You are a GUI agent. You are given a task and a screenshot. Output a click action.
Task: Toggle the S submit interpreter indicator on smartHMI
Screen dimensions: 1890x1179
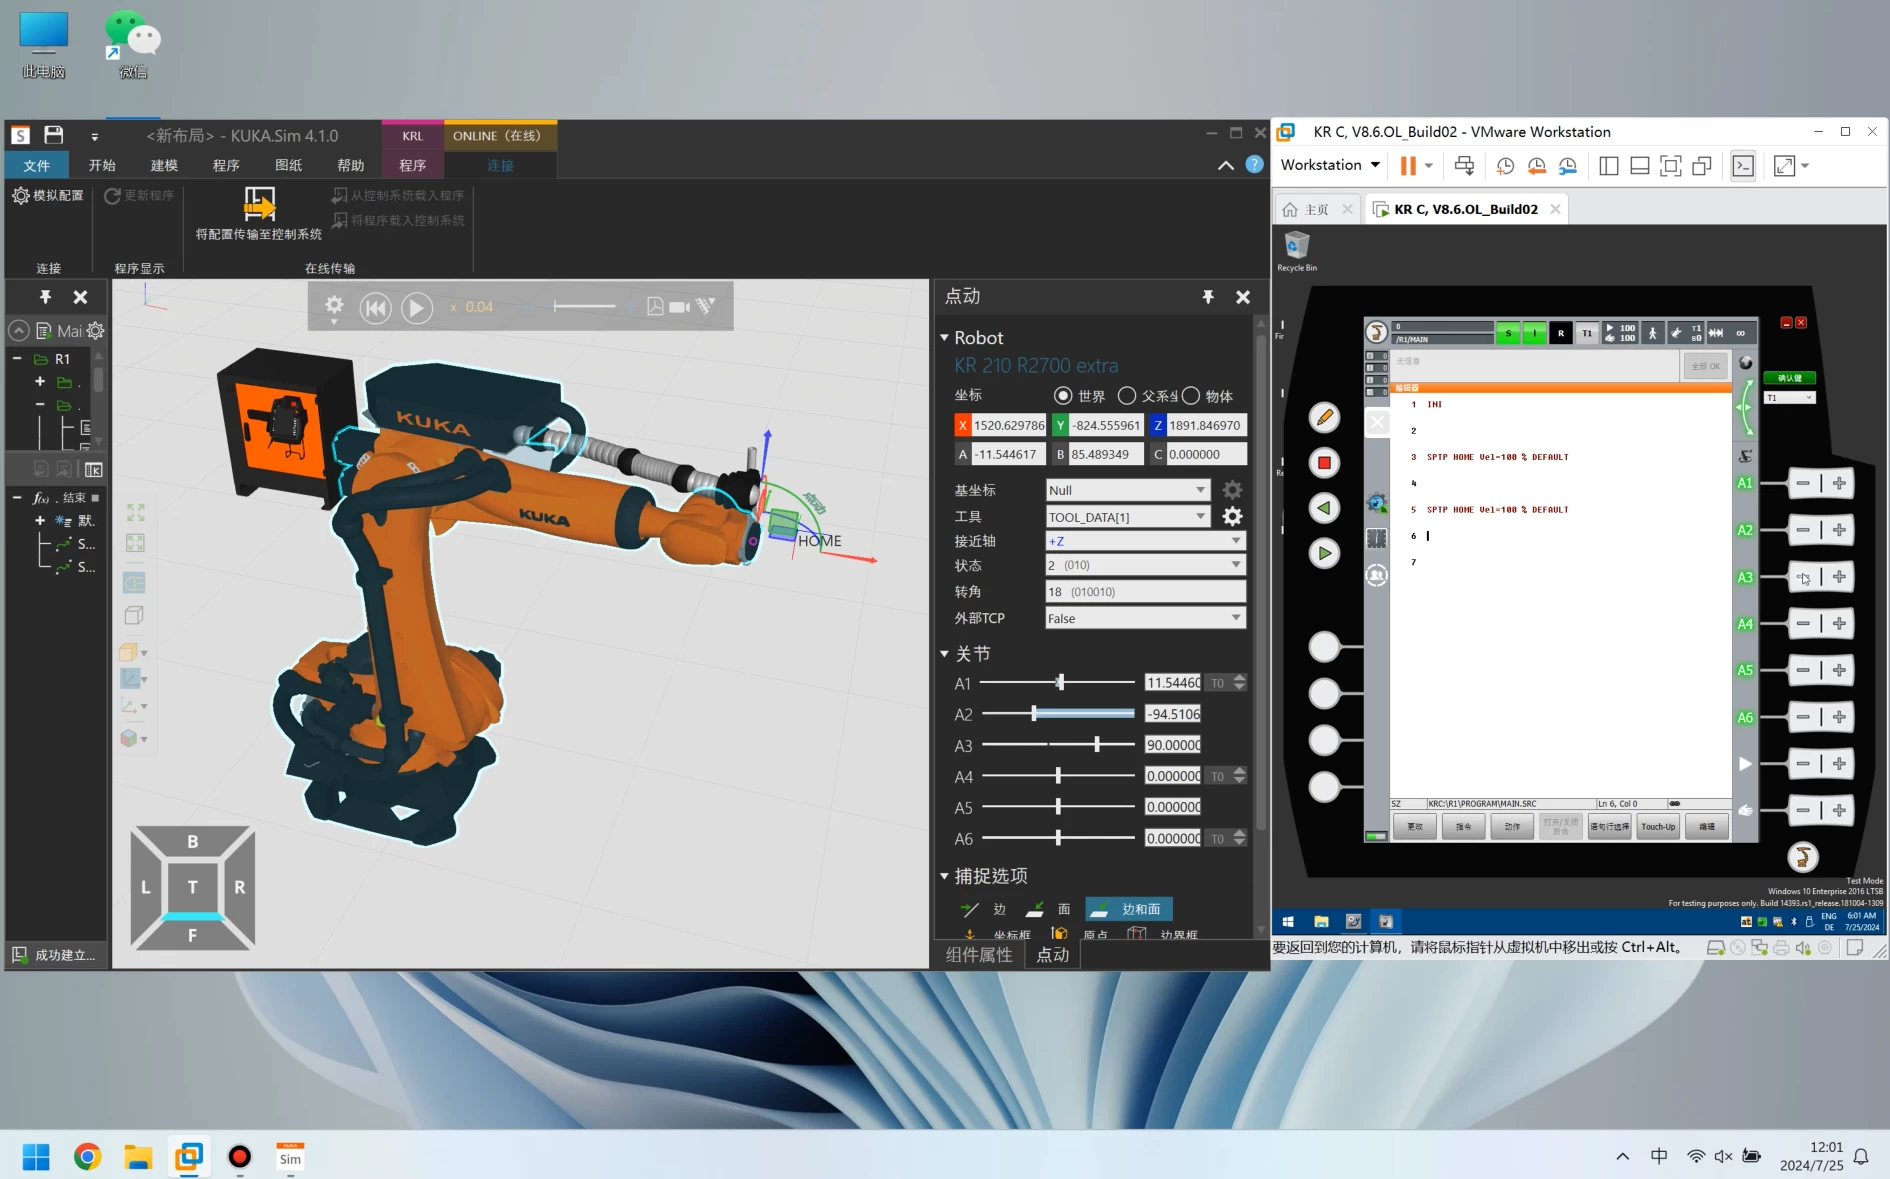click(x=1508, y=333)
